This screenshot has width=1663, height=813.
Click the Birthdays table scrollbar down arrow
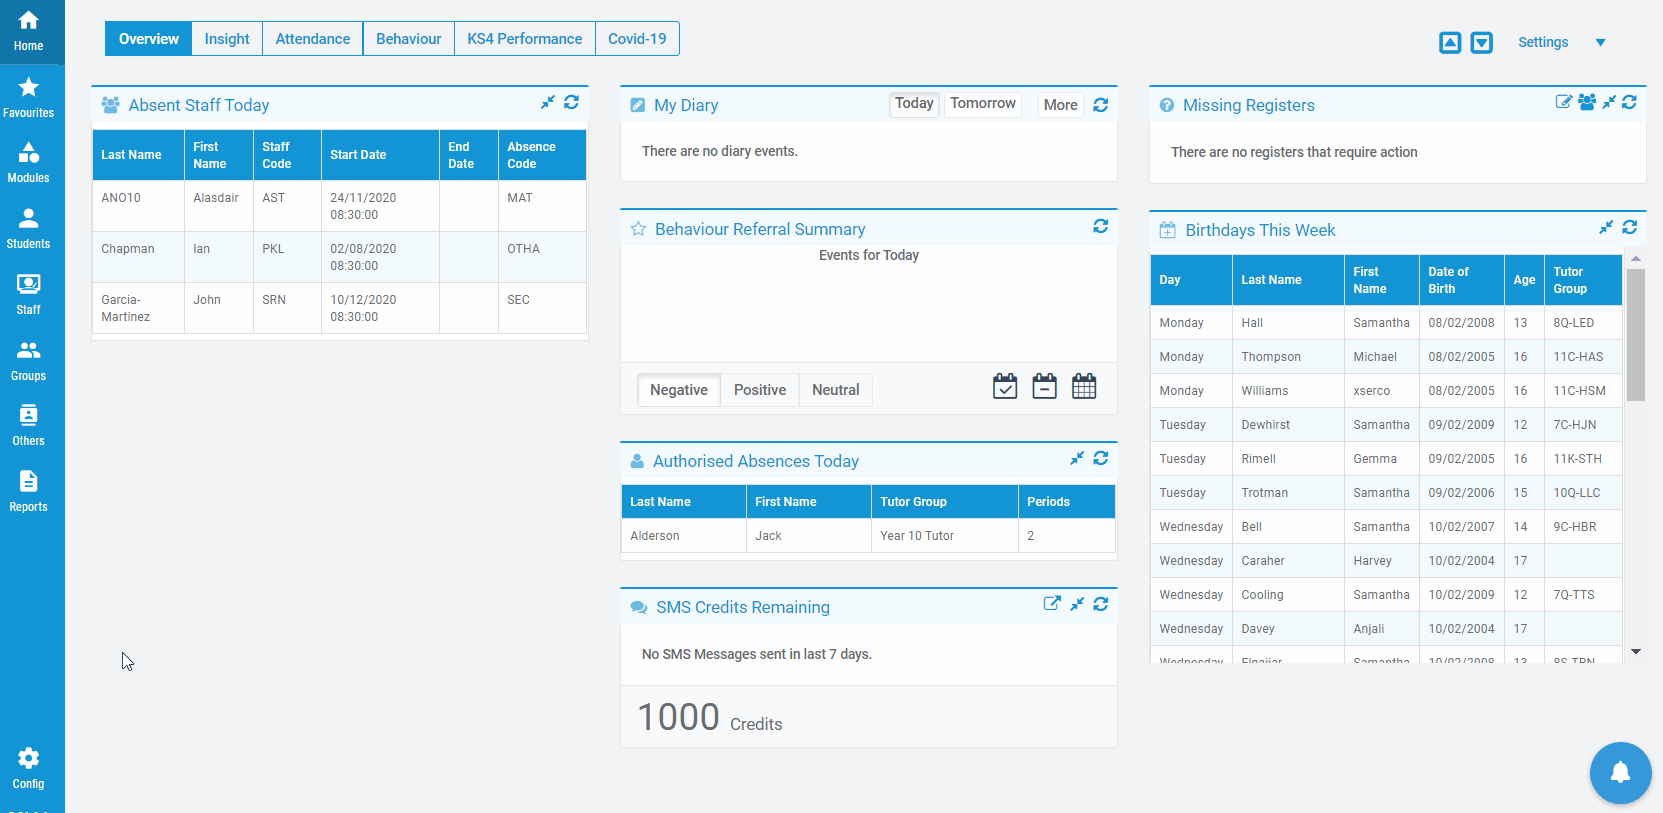[x=1636, y=651]
